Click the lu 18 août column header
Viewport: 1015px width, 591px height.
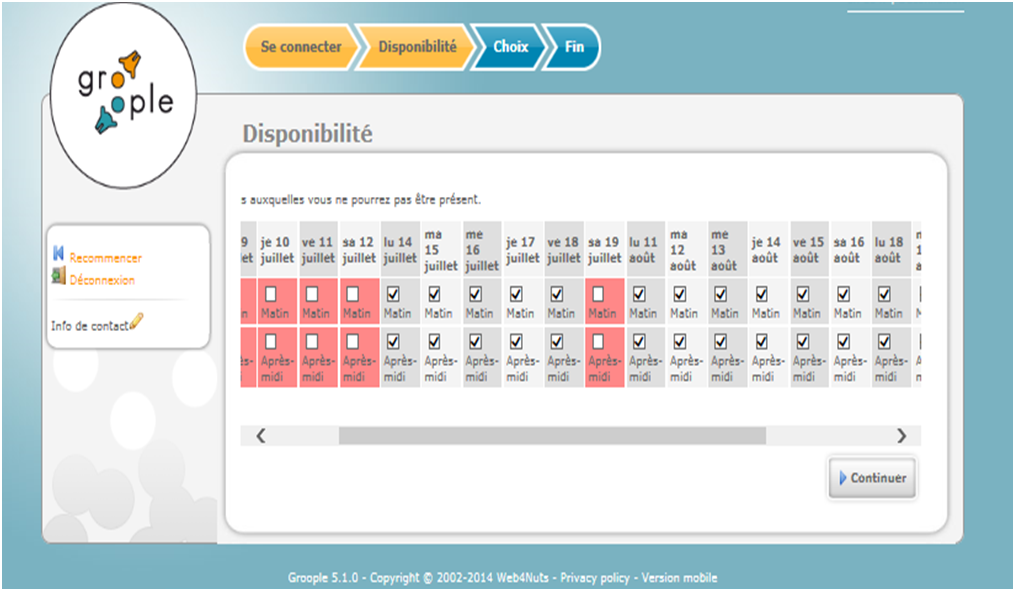891,250
